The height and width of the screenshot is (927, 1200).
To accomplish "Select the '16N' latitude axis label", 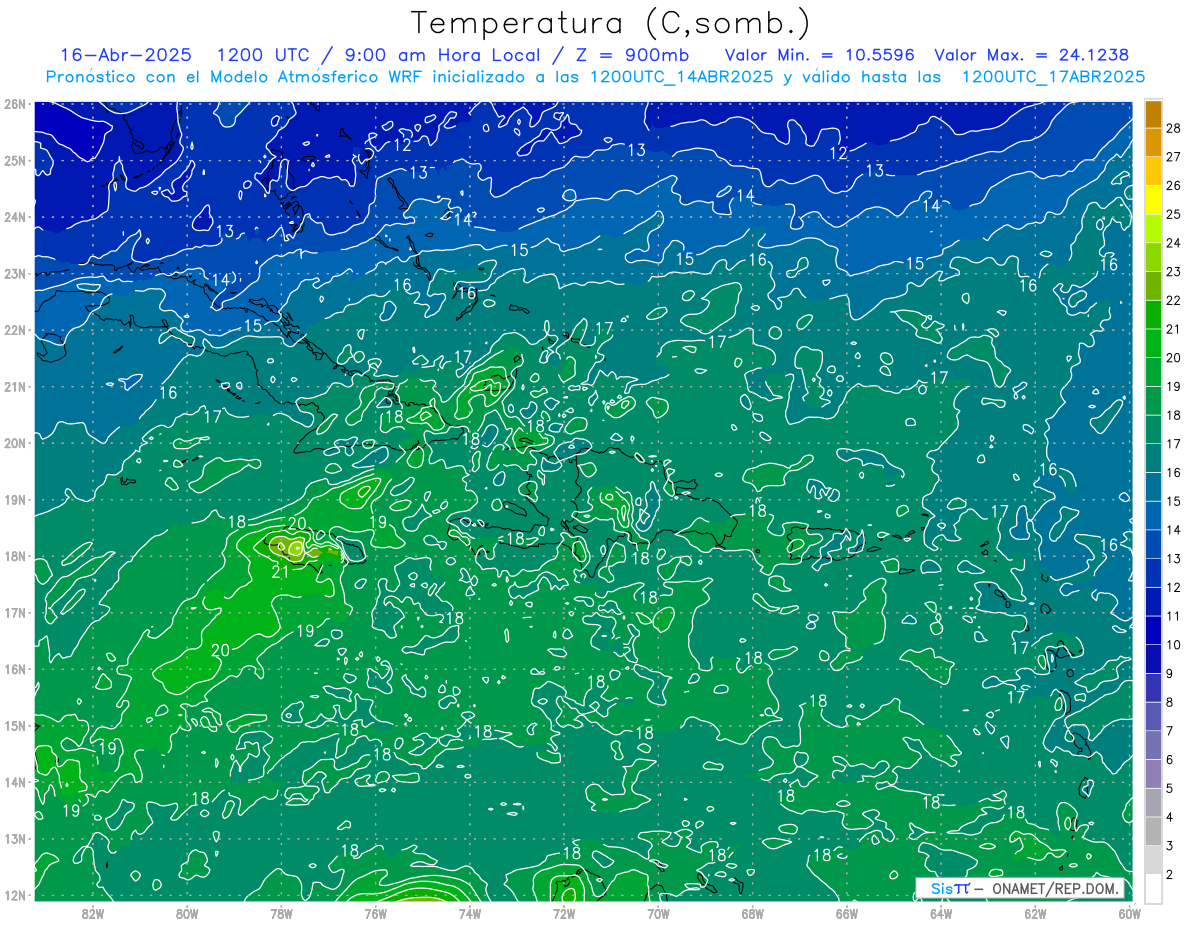I will click(14, 669).
